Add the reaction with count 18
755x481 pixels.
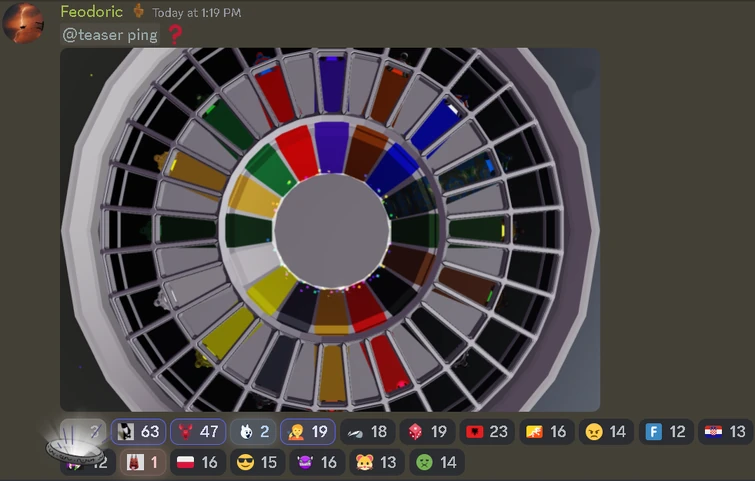click(x=367, y=431)
